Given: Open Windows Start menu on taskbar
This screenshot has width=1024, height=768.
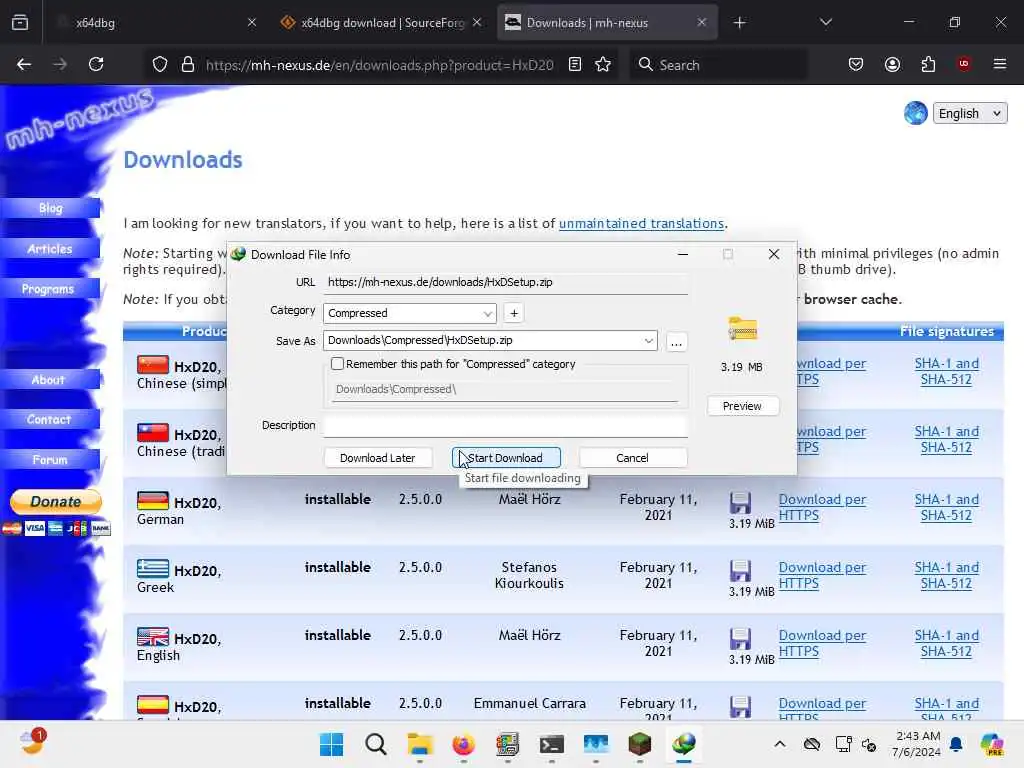Looking at the screenshot, I should [x=332, y=744].
